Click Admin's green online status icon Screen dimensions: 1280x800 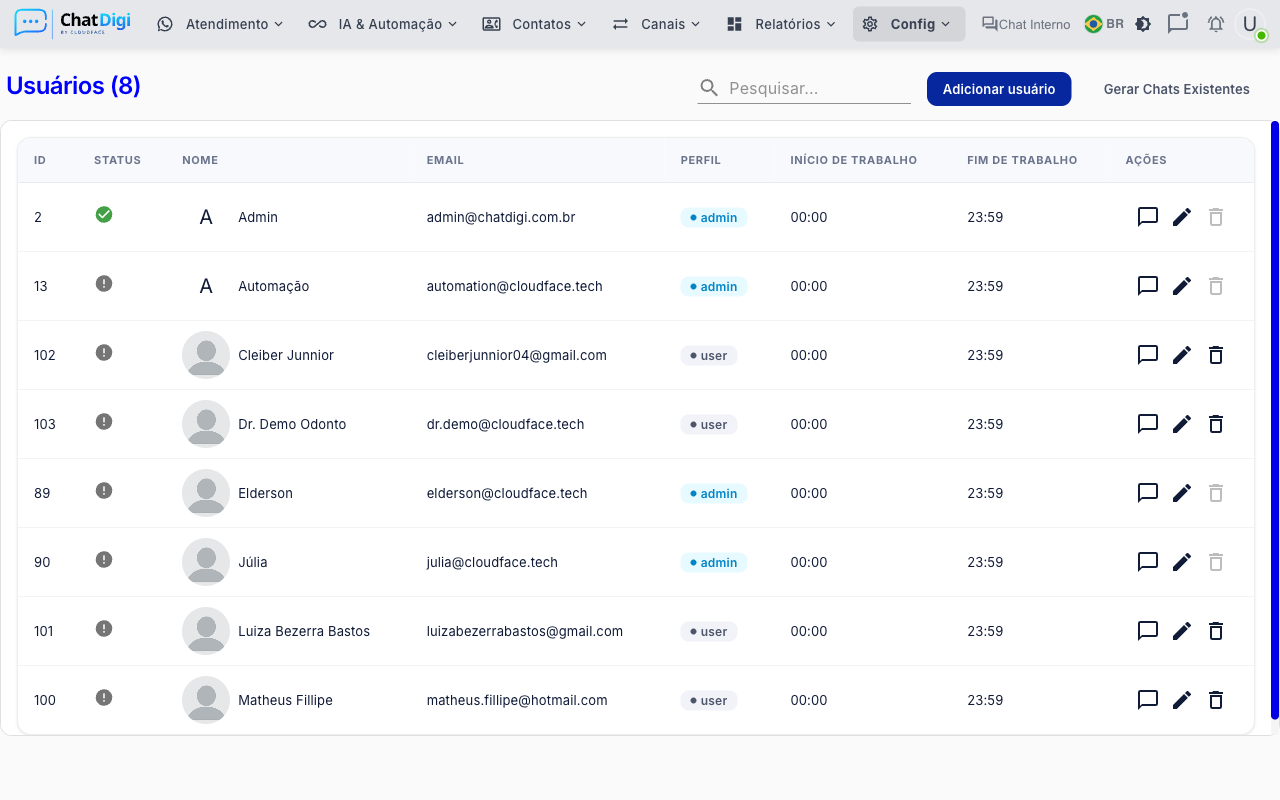104,214
